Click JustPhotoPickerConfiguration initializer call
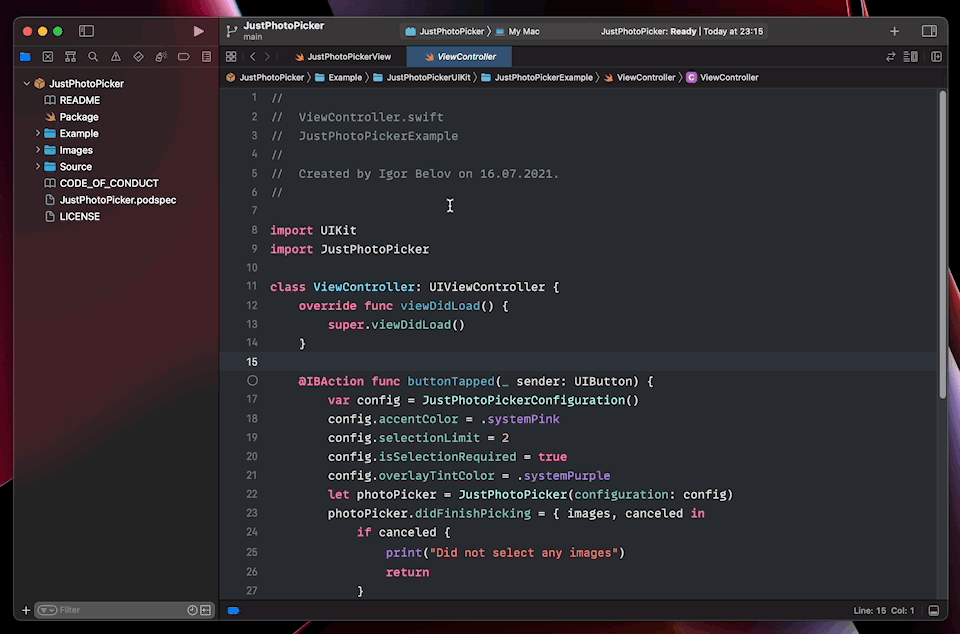Screen dimensions: 960x634 click(x=530, y=400)
